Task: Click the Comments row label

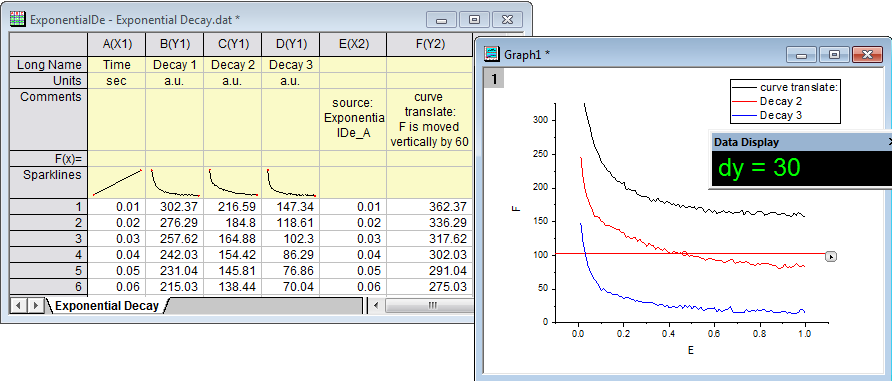Action: point(49,119)
